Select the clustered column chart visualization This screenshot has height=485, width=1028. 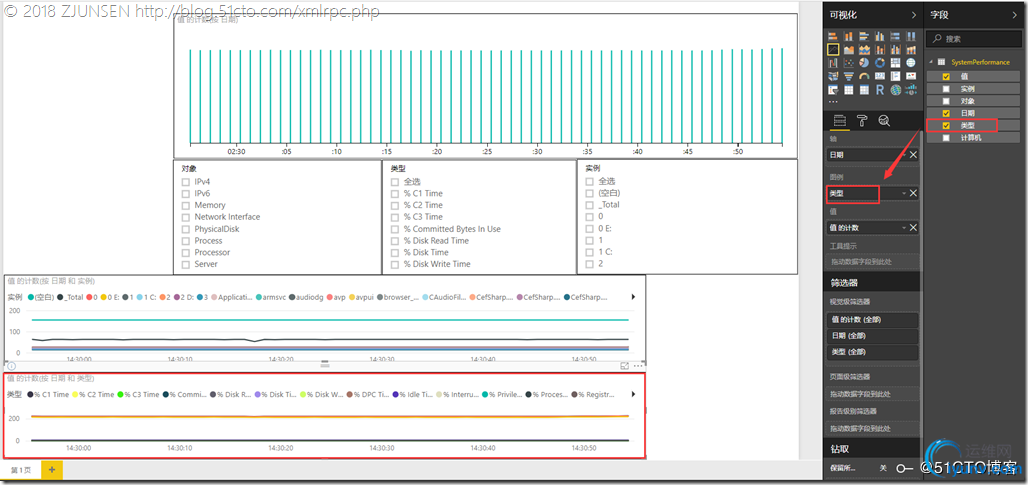point(880,36)
